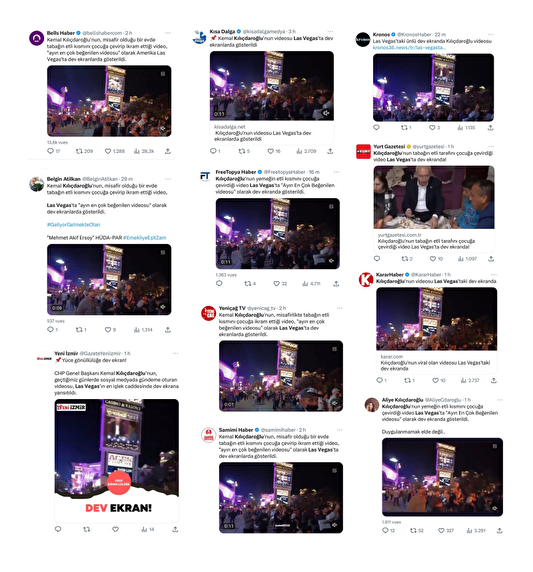View analytics on the Kronos tweet
Screen dimensions: 533x572
460,128
